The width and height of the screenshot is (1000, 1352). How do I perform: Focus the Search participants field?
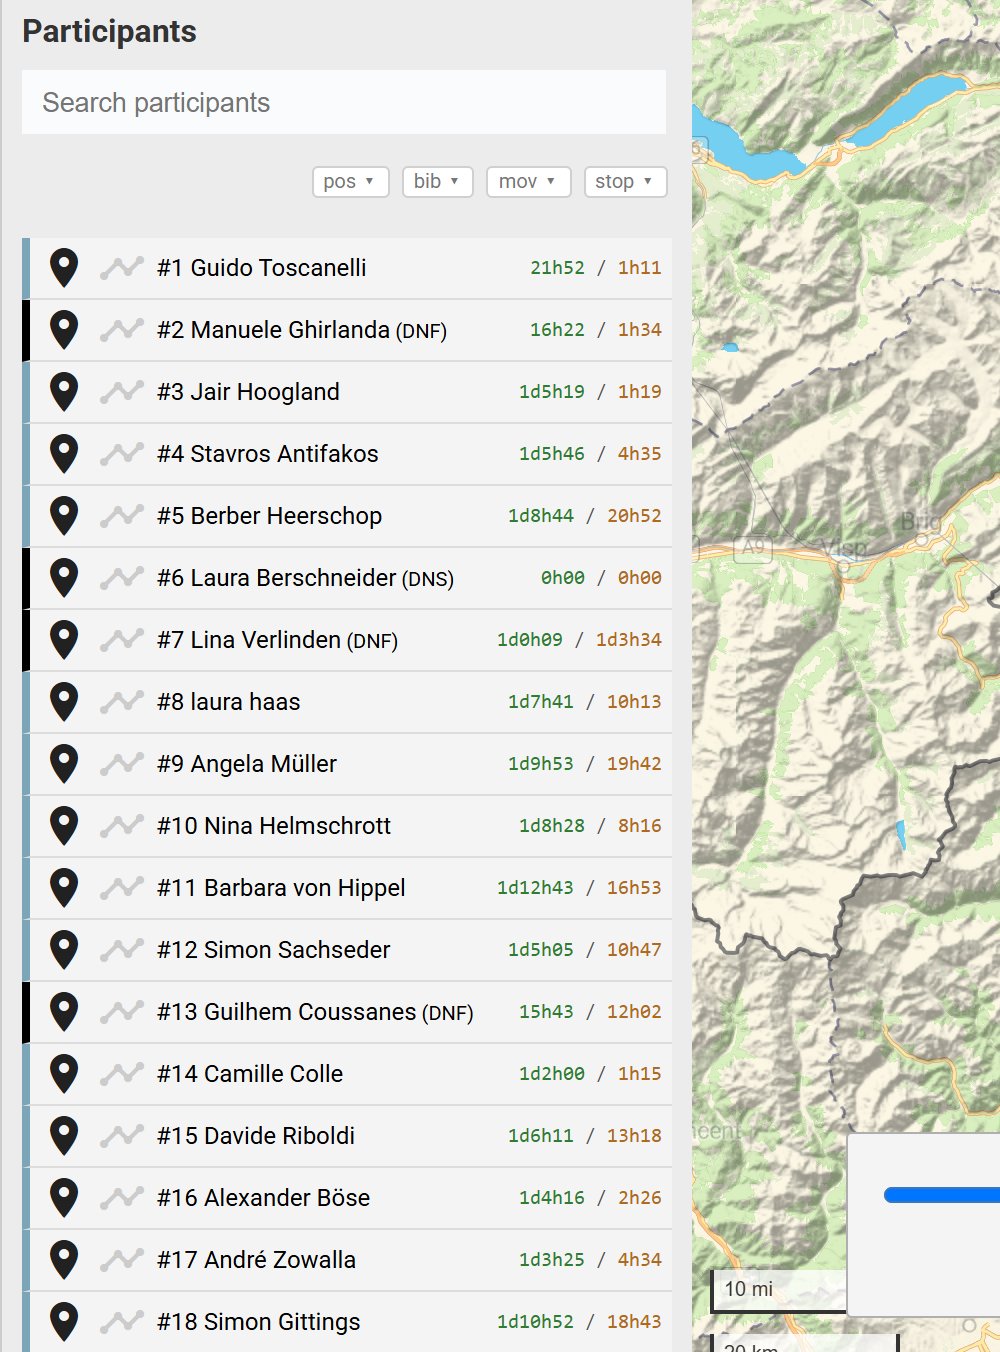coord(344,102)
